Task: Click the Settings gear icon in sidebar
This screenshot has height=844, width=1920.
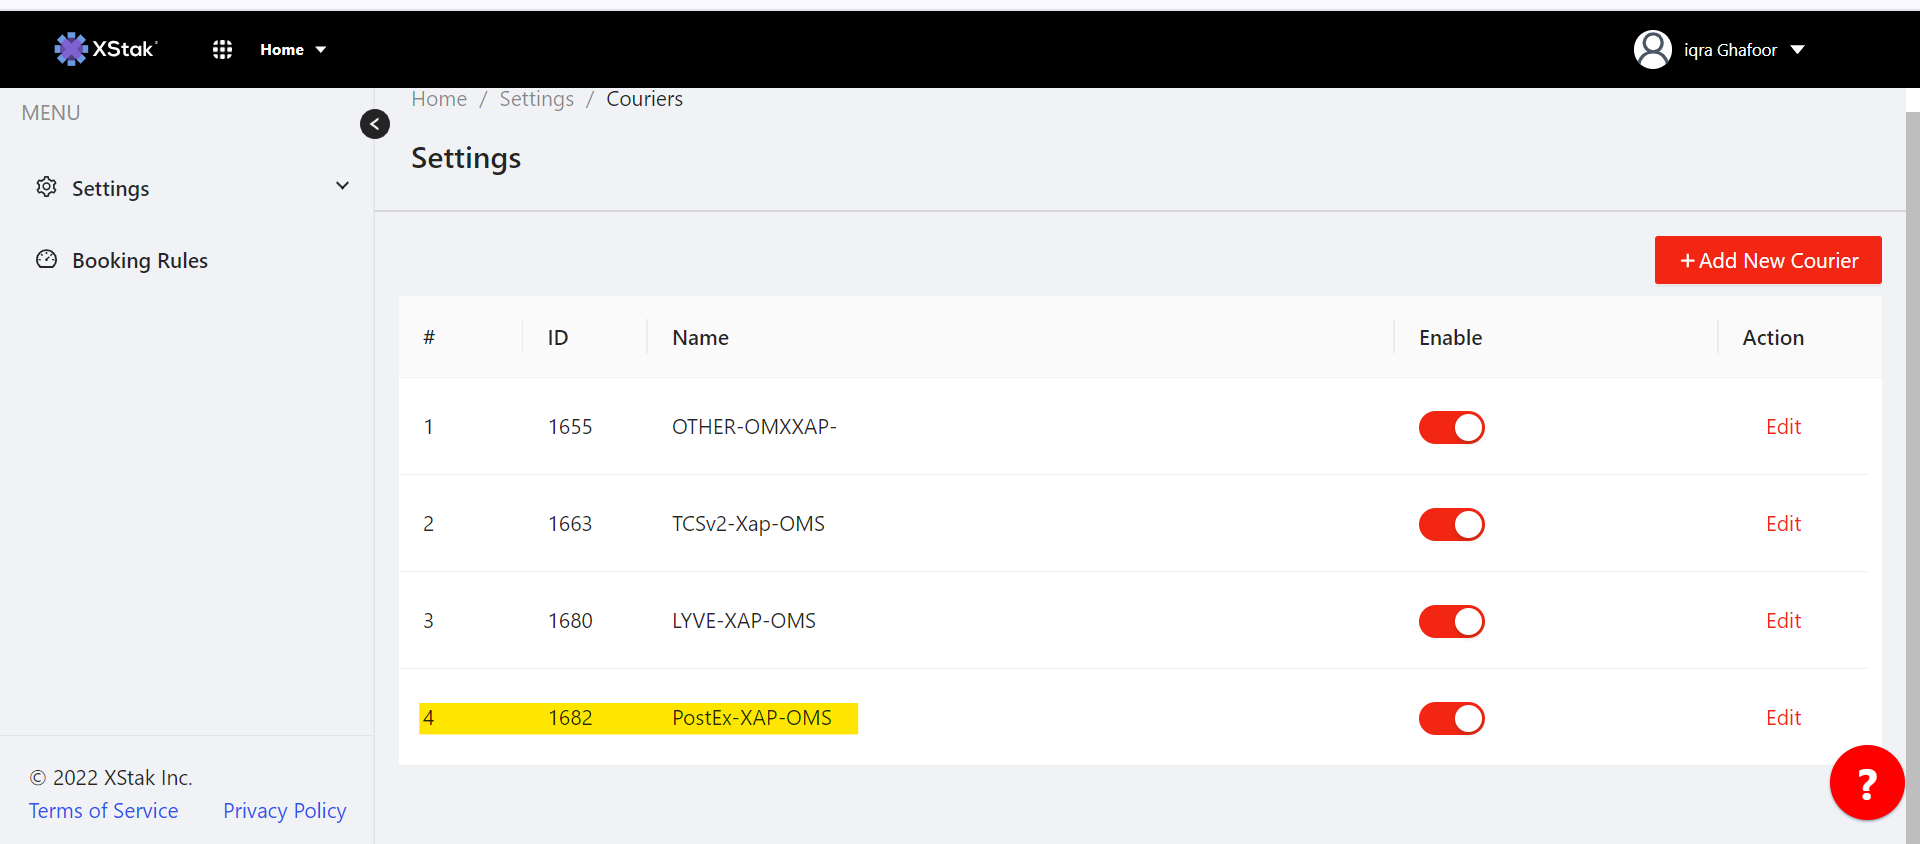Action: 47,187
